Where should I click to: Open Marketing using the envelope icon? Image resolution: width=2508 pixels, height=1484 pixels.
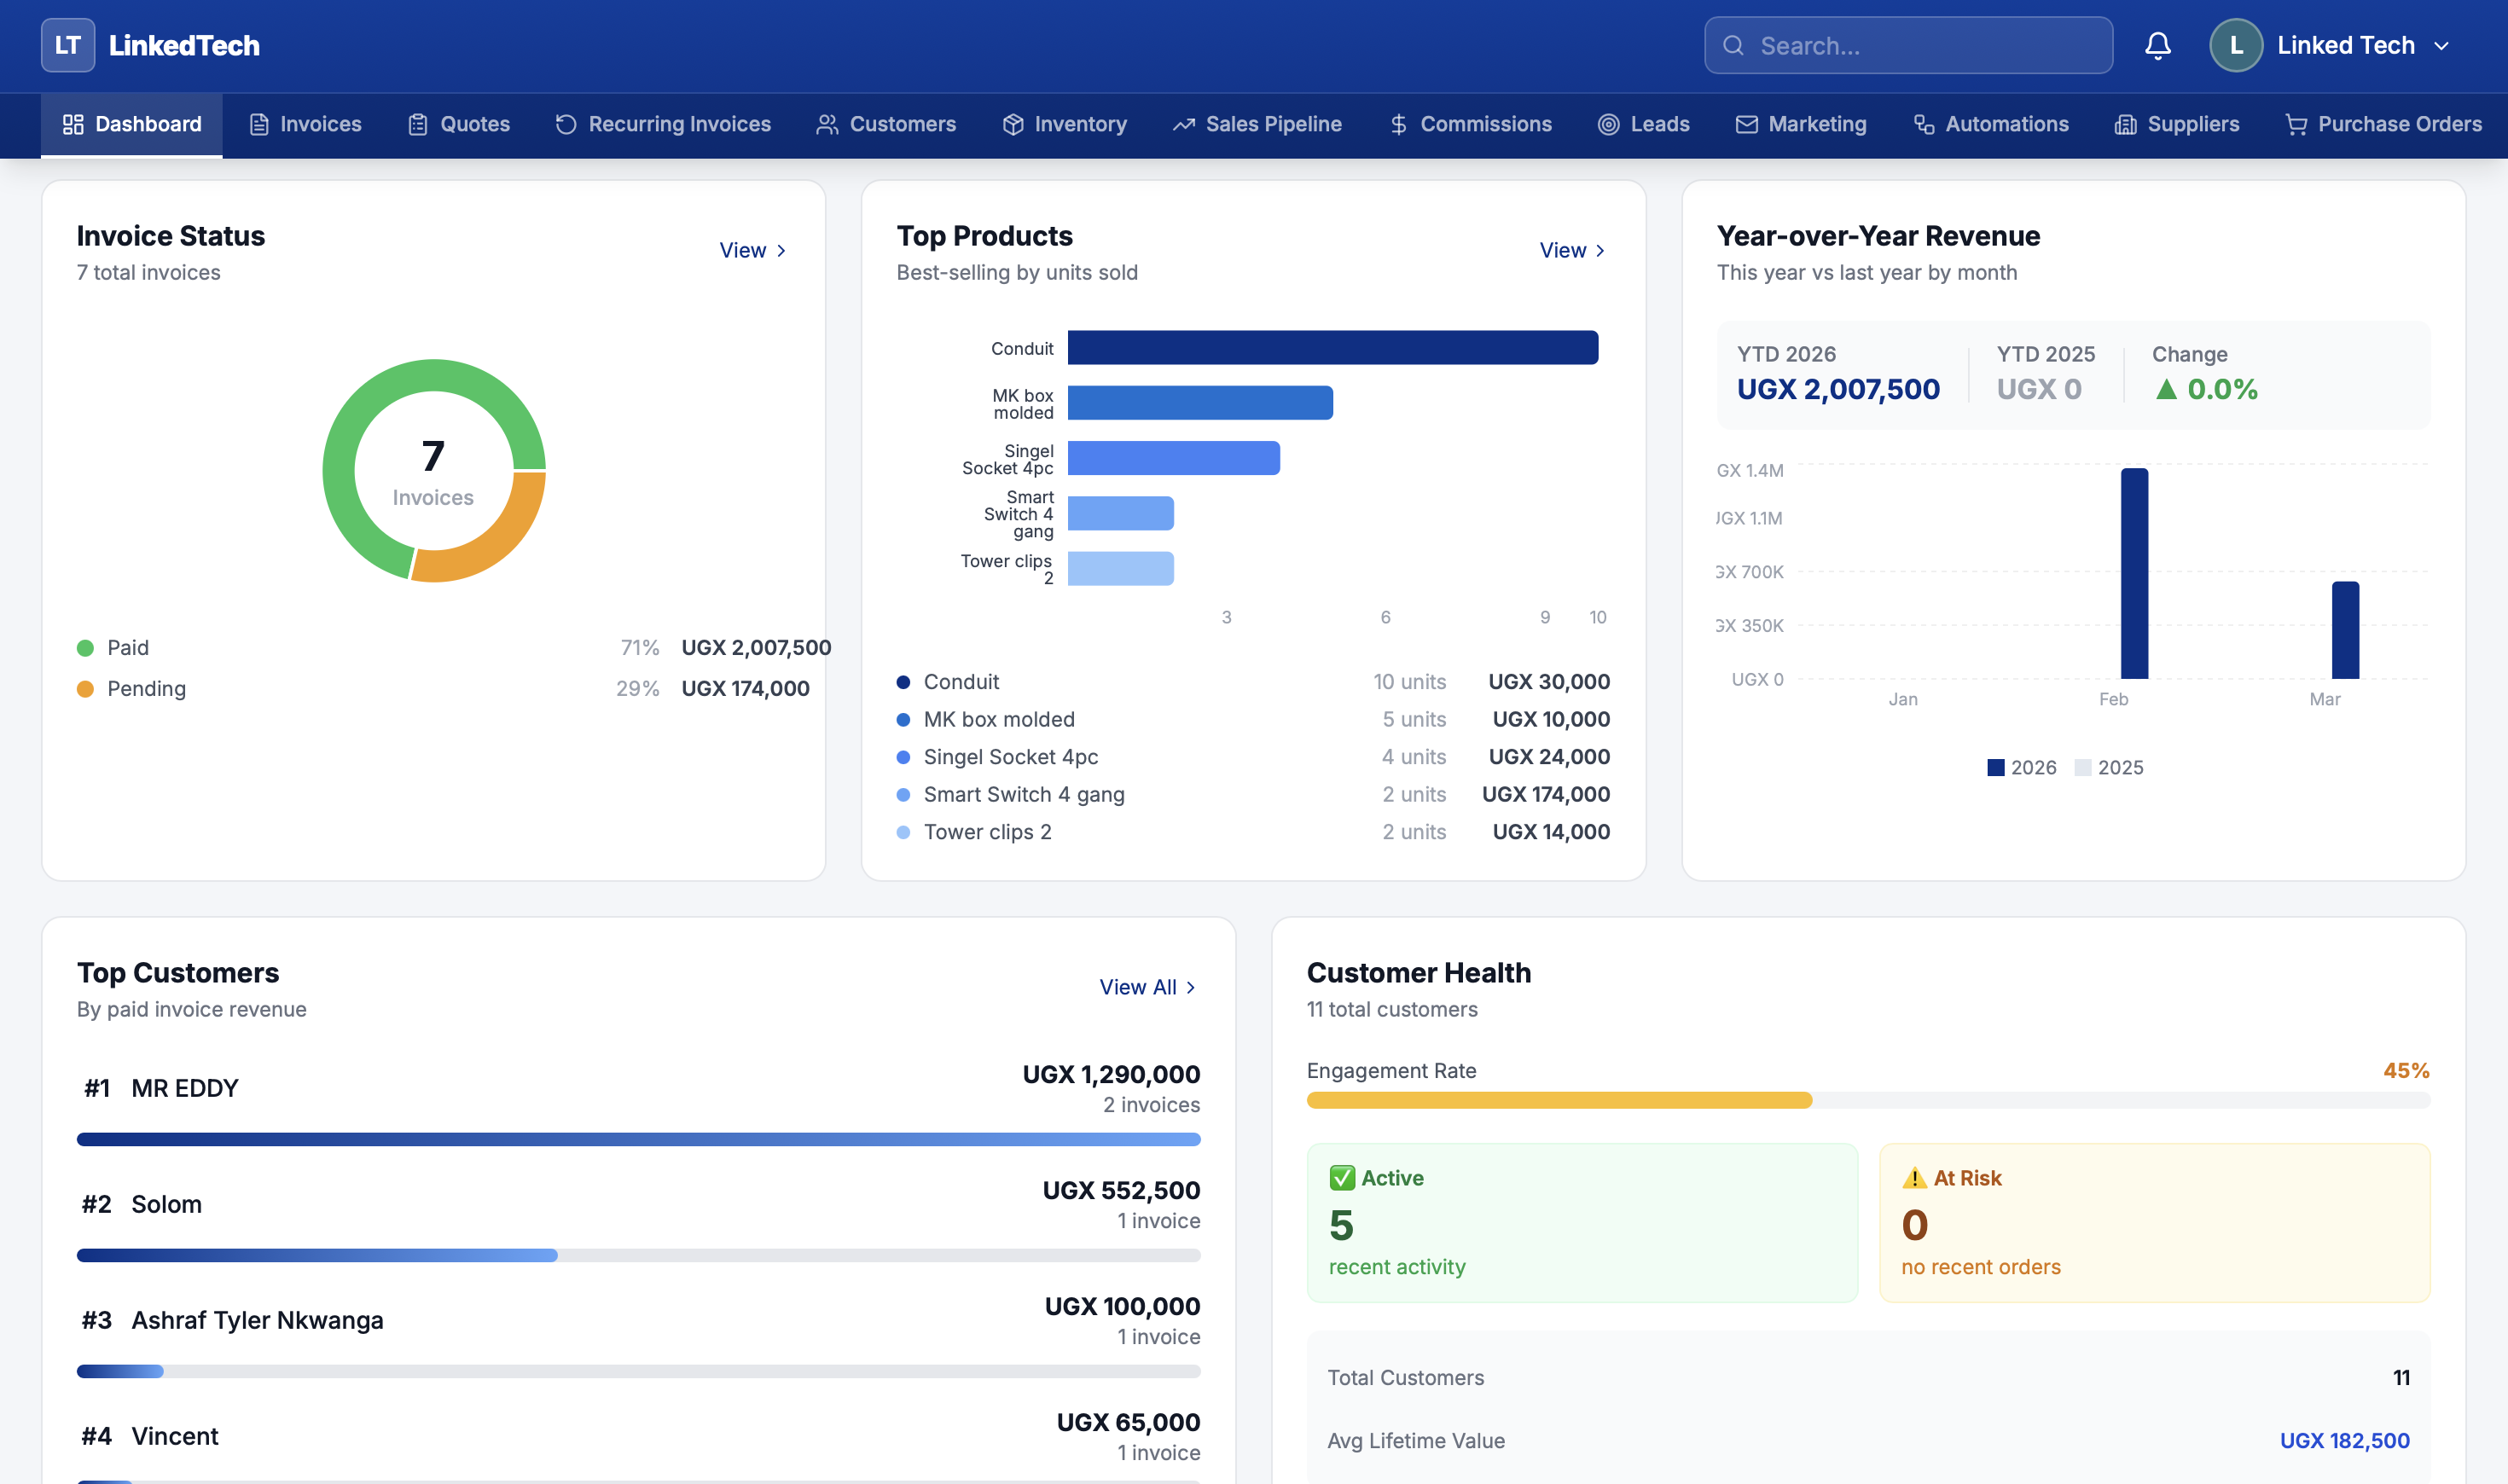[1746, 124]
